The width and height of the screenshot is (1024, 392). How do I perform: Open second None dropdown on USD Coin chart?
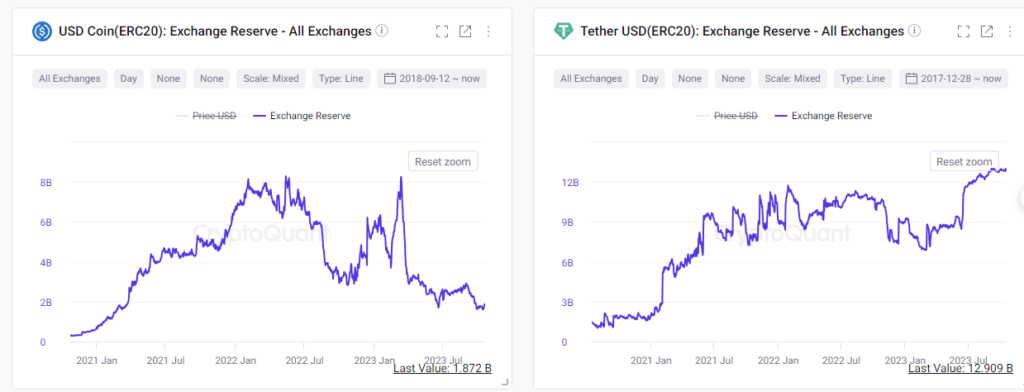tap(212, 78)
